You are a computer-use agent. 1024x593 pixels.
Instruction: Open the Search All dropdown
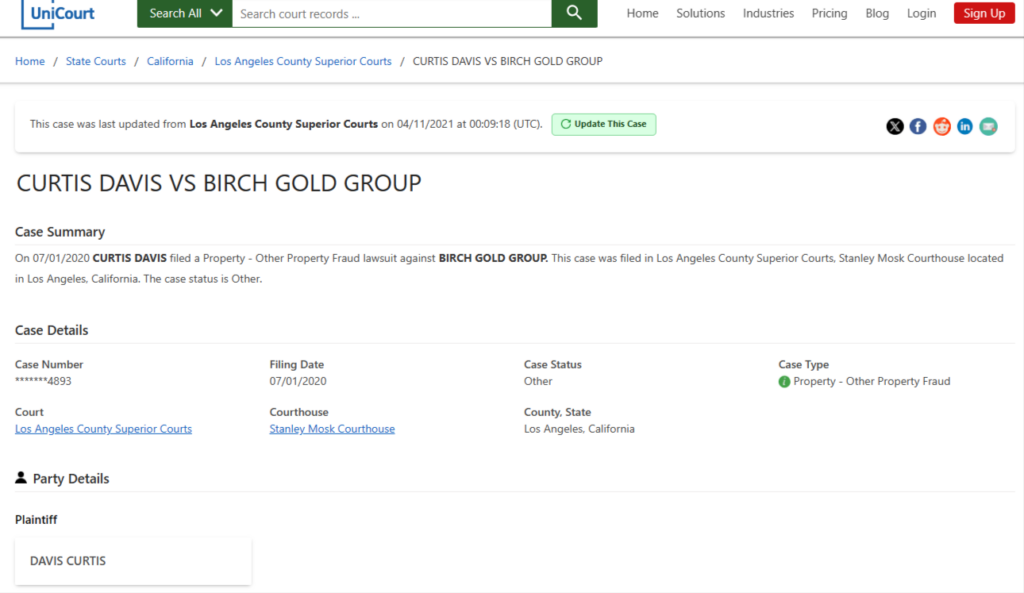[x=185, y=13]
